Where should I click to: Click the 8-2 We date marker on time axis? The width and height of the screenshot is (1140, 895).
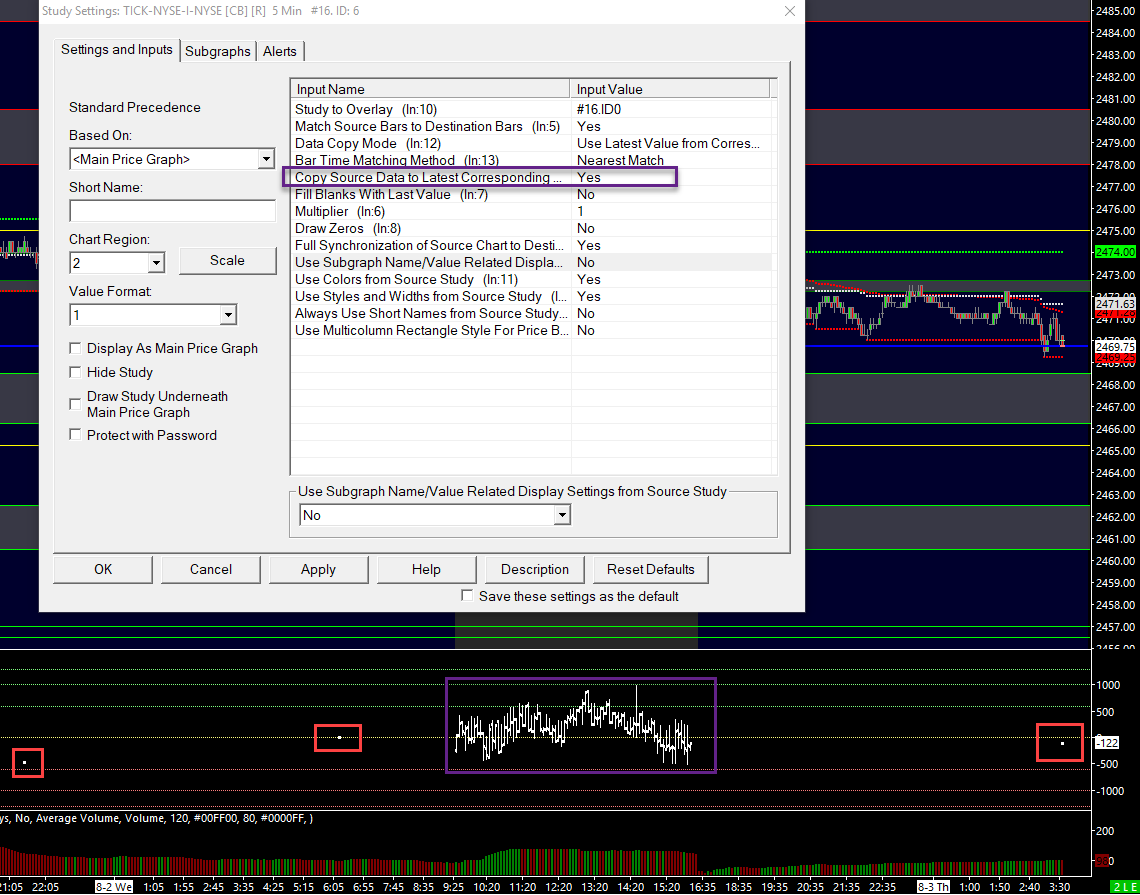coord(114,886)
